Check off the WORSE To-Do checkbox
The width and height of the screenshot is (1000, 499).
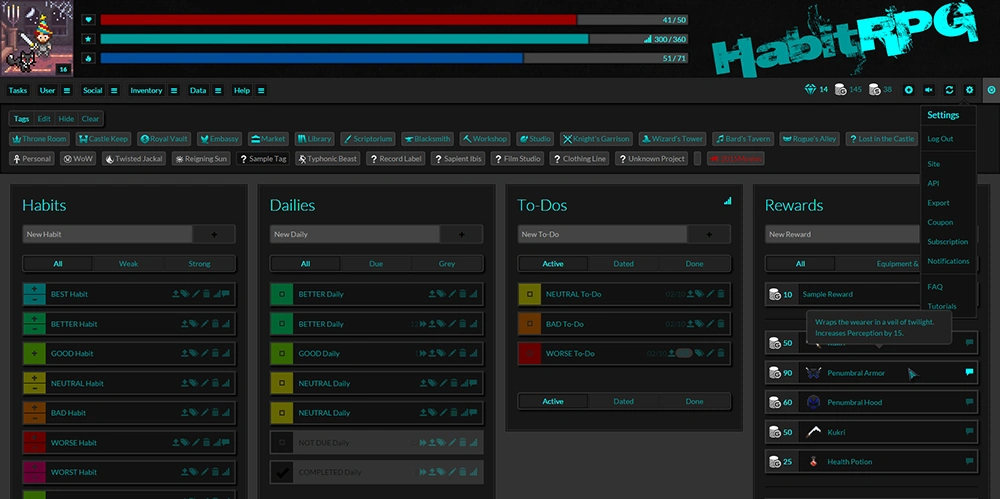click(529, 354)
